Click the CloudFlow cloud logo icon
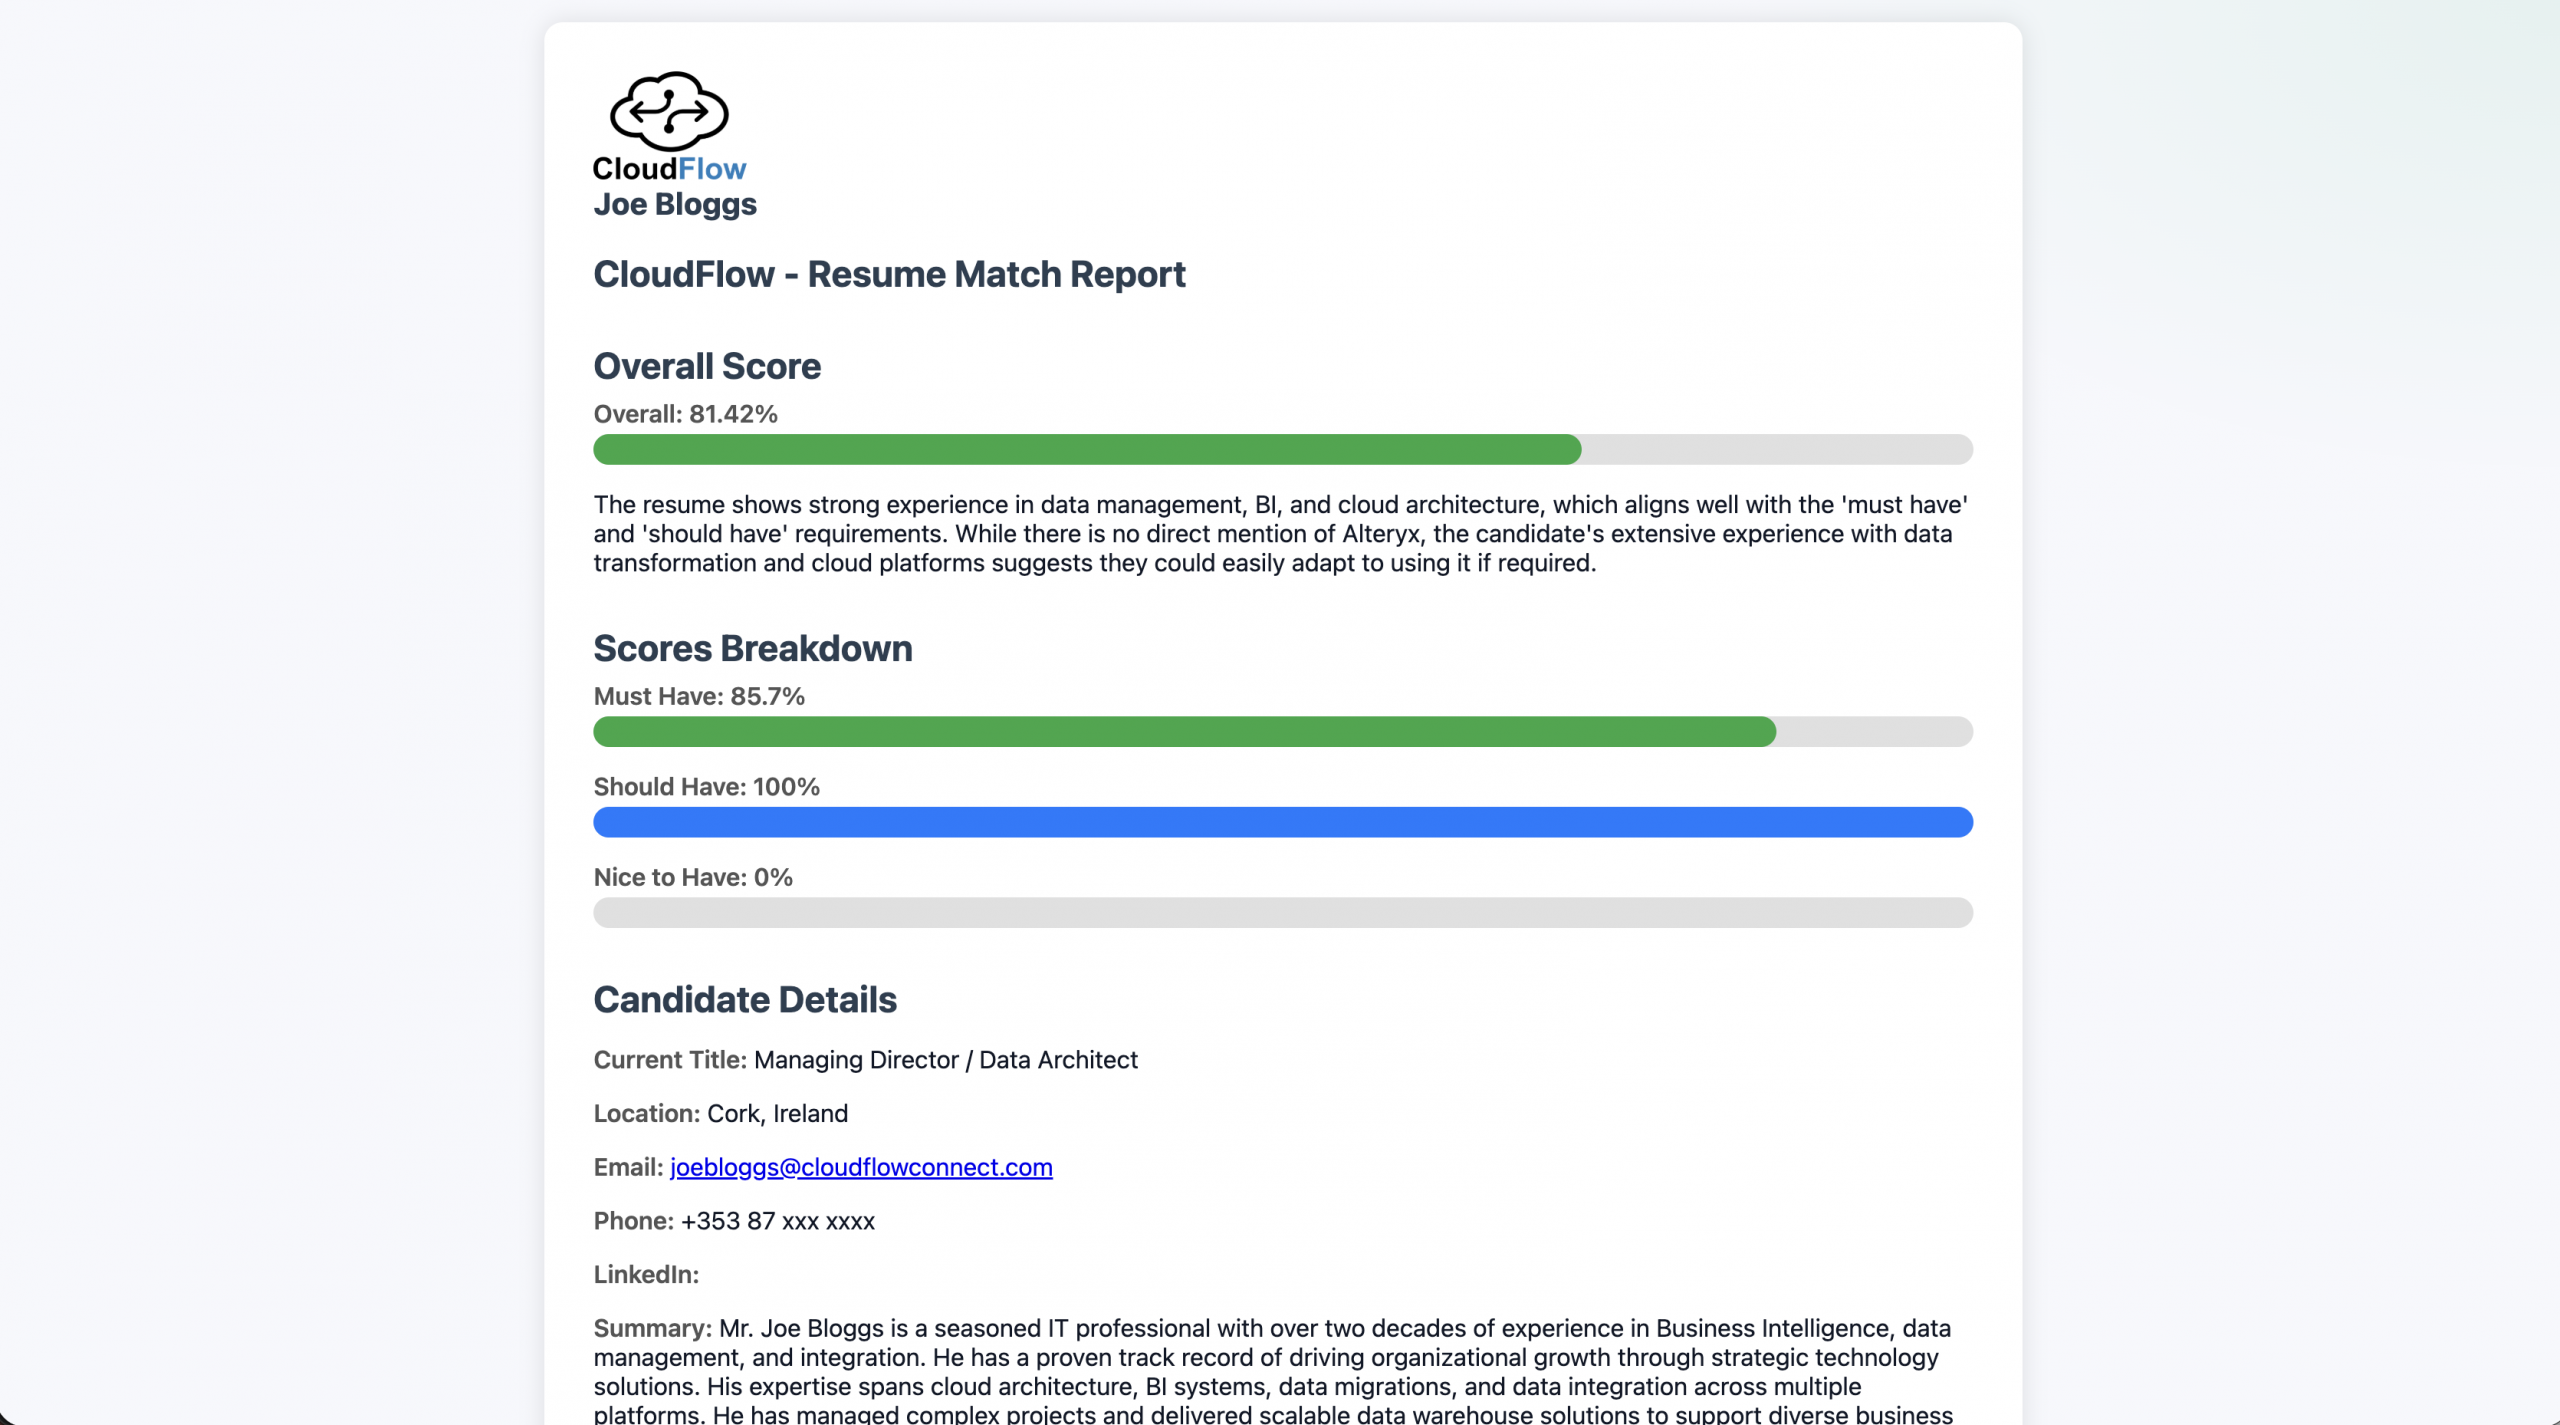The height and width of the screenshot is (1425, 2560). (x=669, y=110)
